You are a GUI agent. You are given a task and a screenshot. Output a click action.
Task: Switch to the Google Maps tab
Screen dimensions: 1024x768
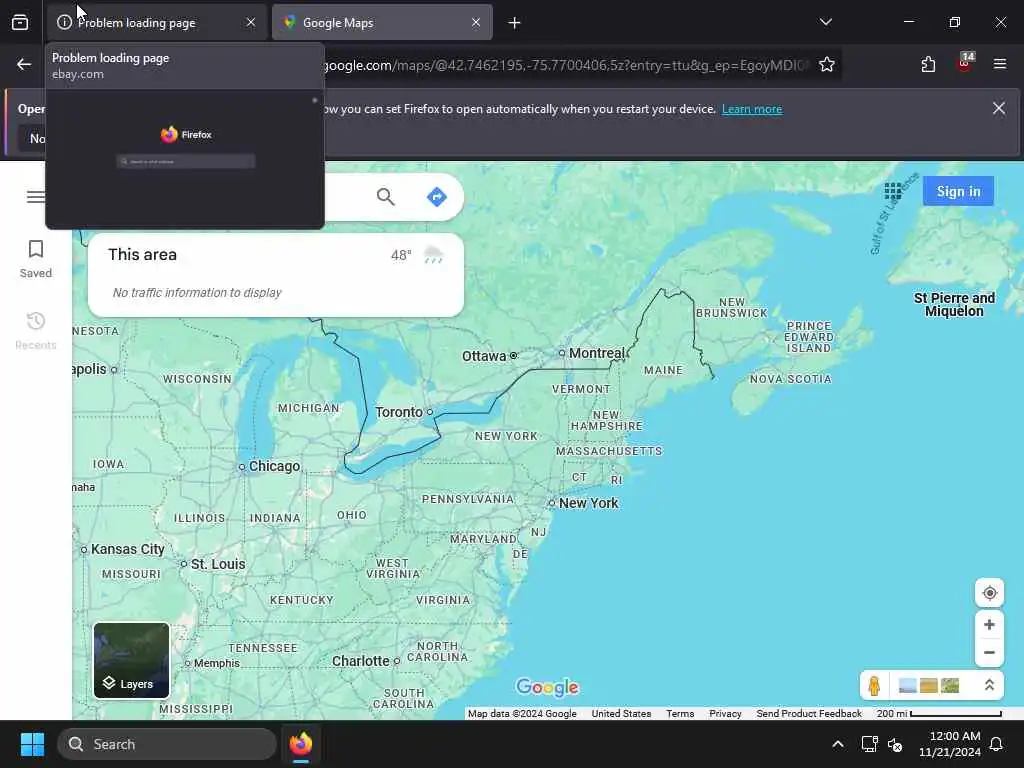point(382,23)
